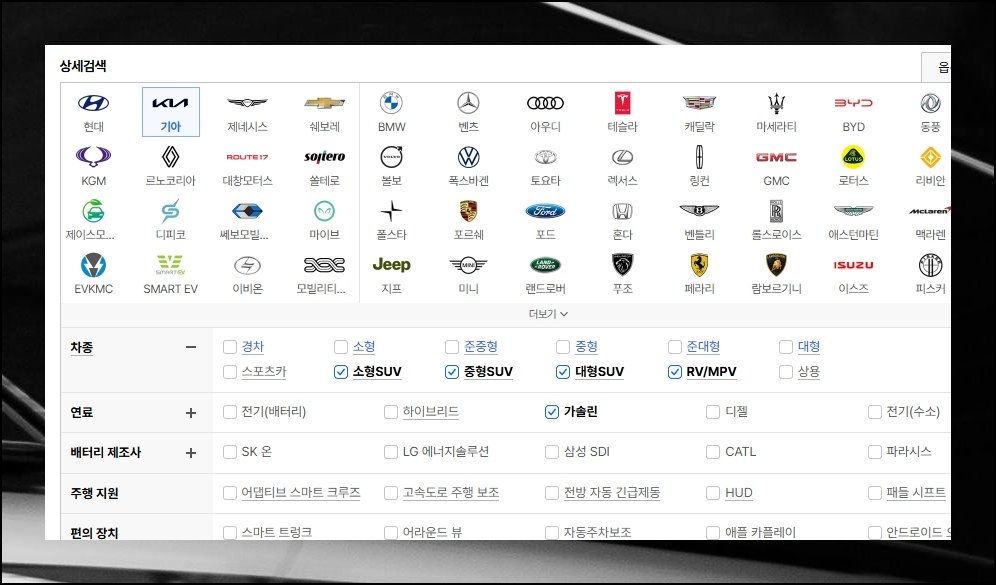This screenshot has width=996, height=585.
Task: Select the Audi (아우디) rings logo
Action: [546, 103]
